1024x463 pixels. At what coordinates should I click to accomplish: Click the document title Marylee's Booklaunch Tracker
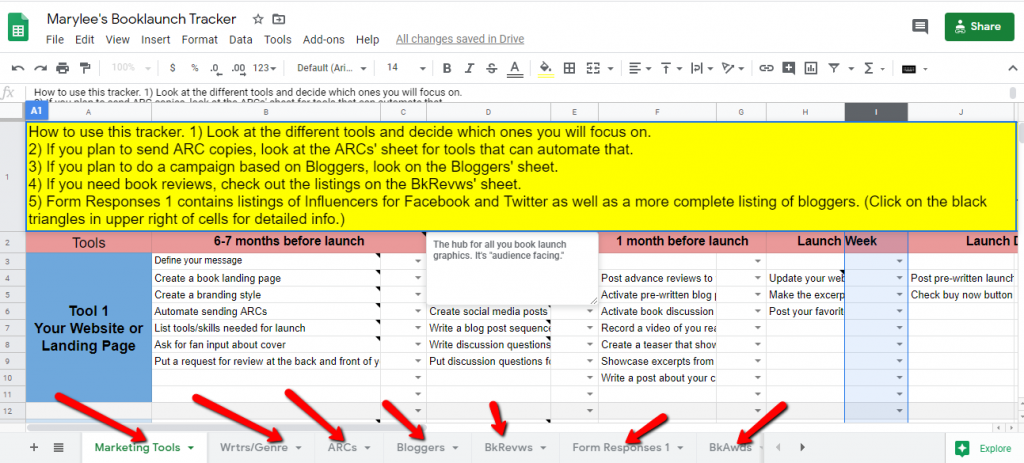tap(142, 19)
